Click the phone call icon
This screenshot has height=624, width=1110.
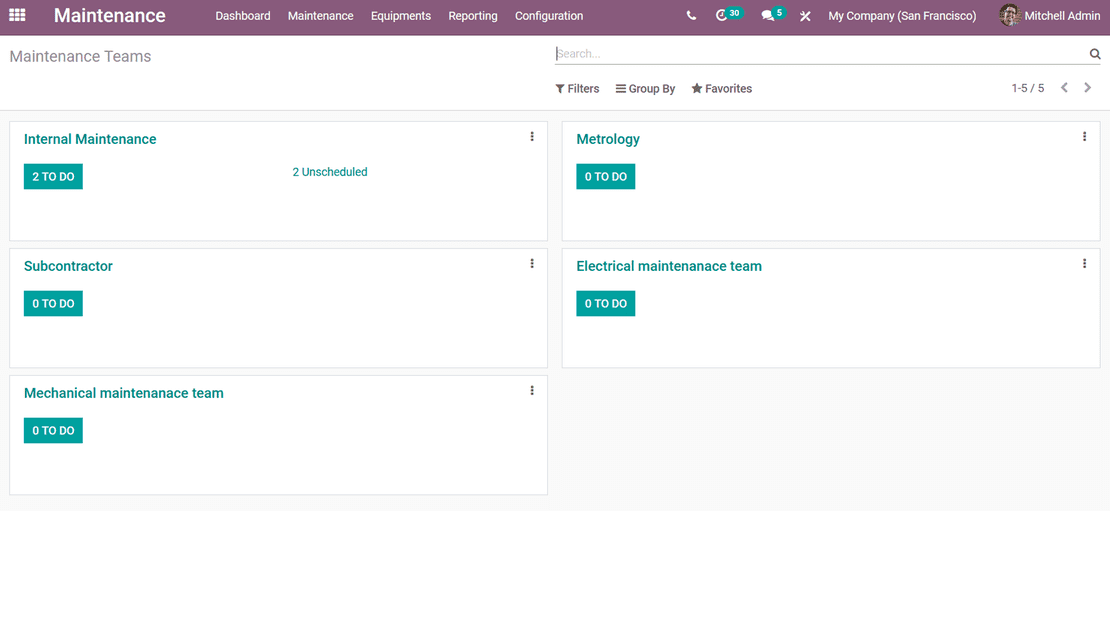[x=691, y=16]
